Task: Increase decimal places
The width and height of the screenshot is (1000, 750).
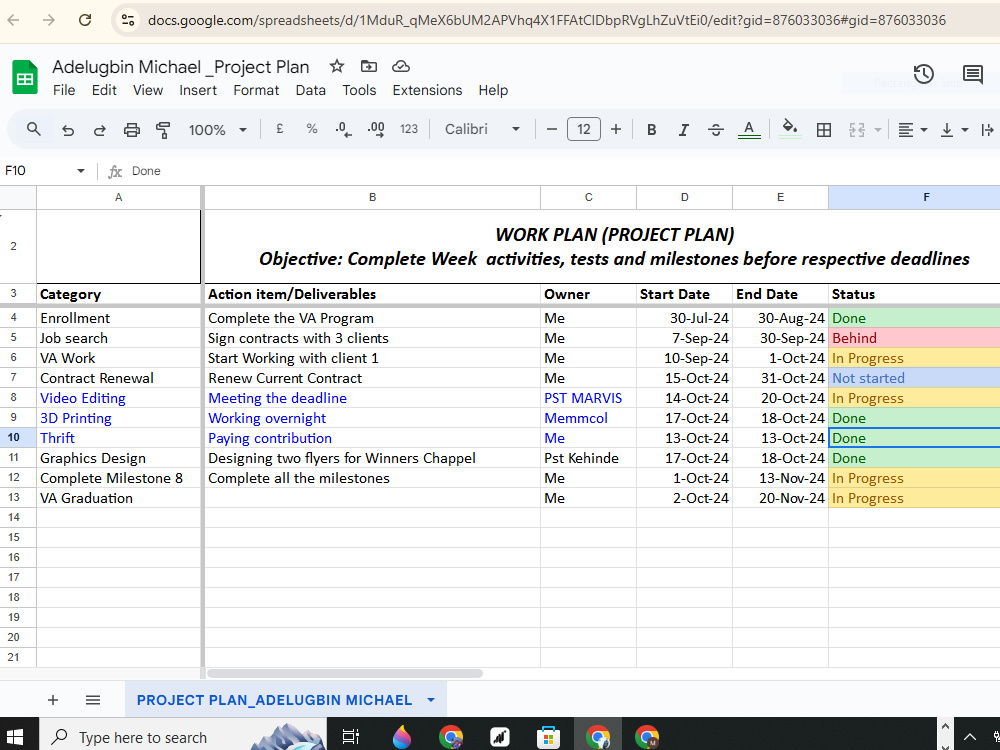Action: tap(376, 130)
